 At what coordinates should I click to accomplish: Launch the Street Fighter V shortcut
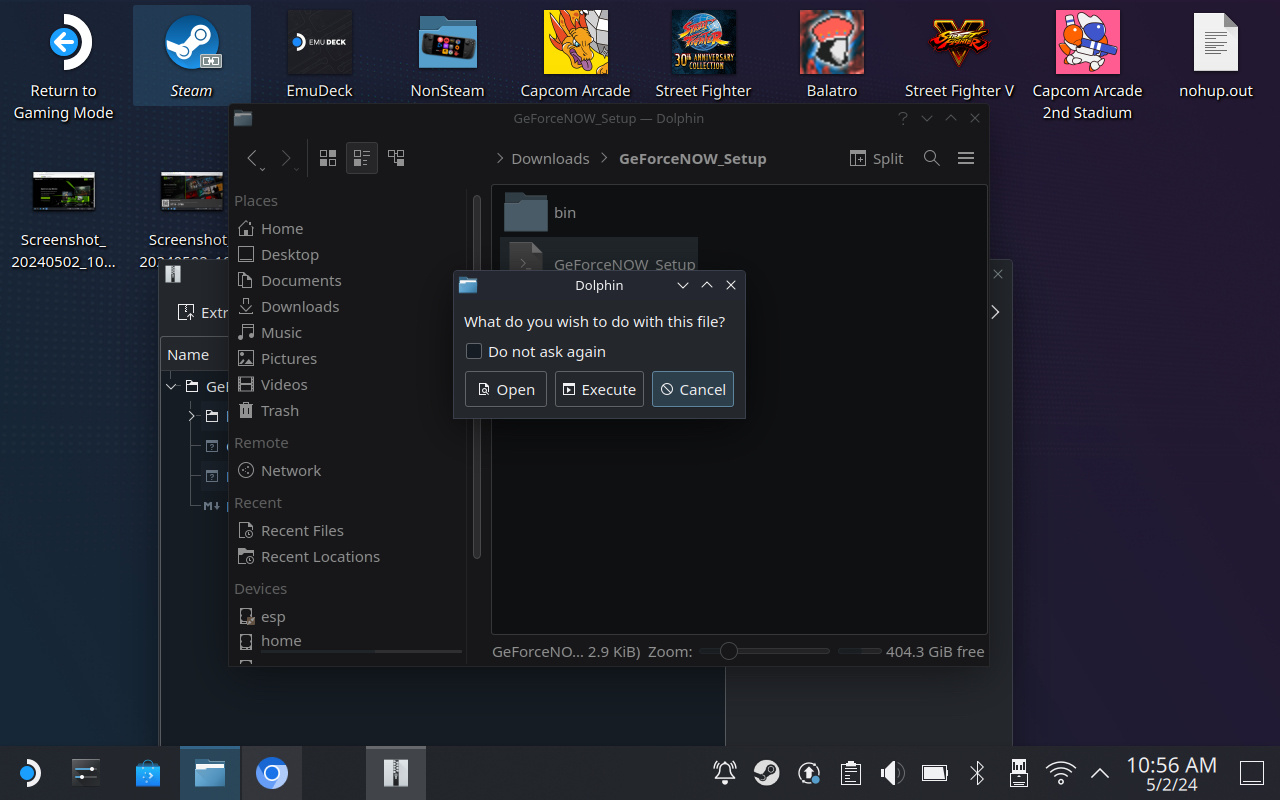(x=959, y=55)
